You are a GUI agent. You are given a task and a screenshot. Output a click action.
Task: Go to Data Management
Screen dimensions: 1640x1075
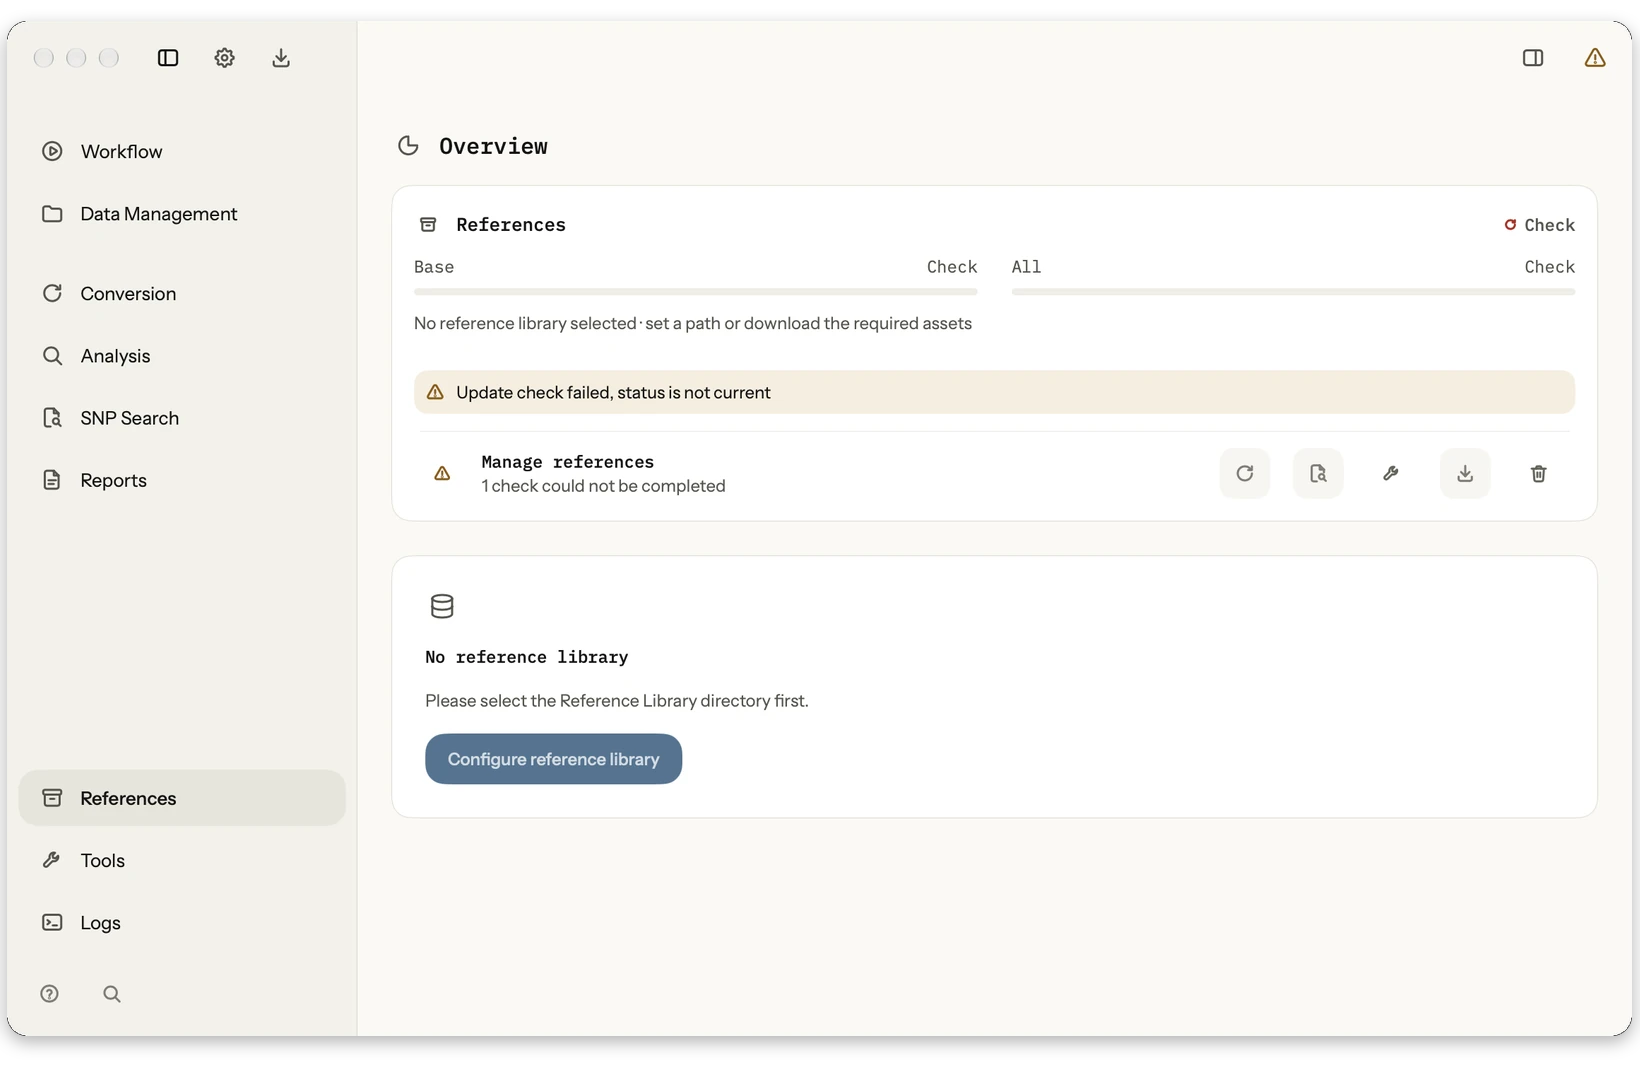tap(182, 214)
